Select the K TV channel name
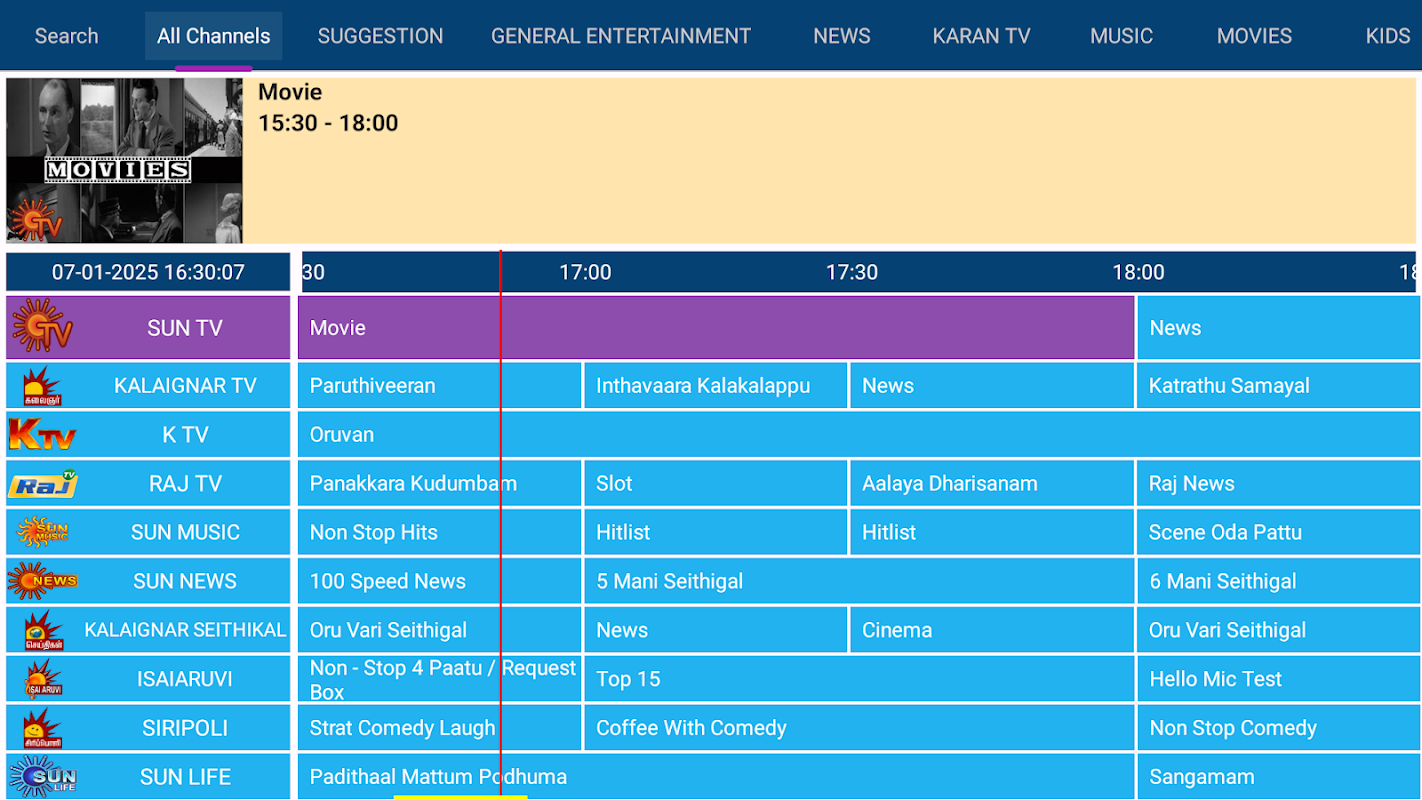 click(185, 435)
